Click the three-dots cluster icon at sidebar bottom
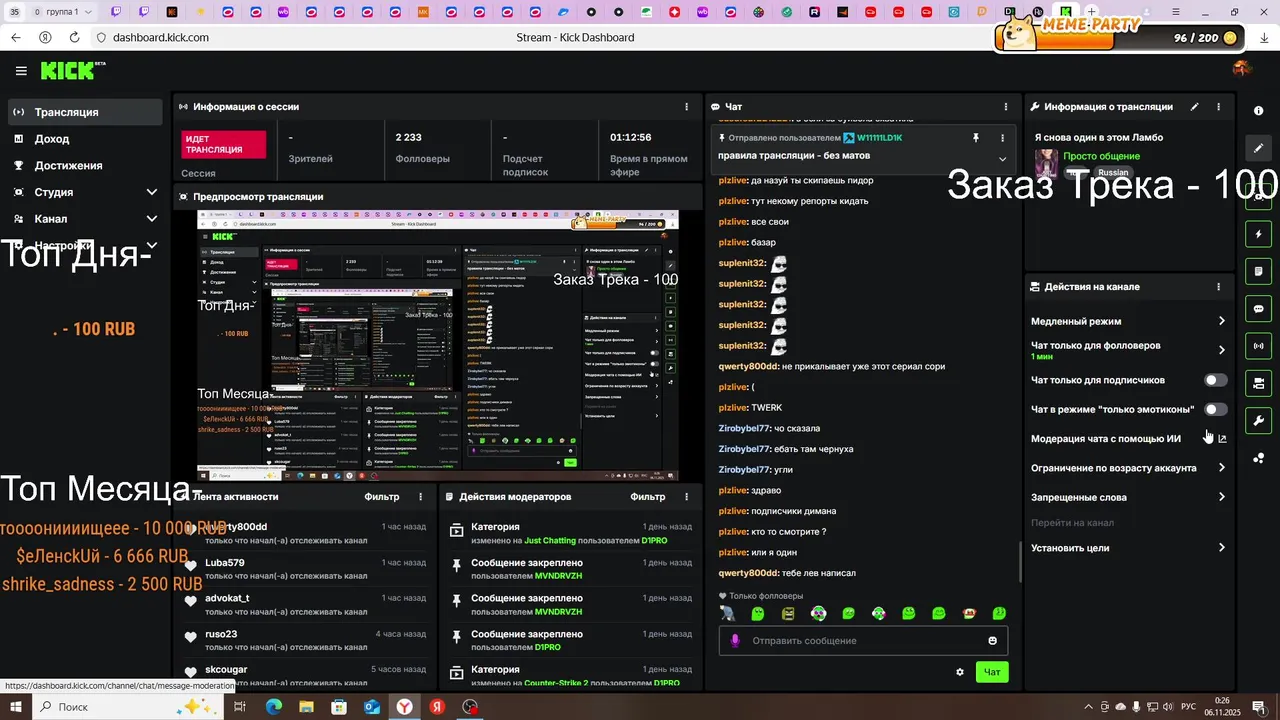Screen dimensions: 1280x720 [x=1259, y=458]
